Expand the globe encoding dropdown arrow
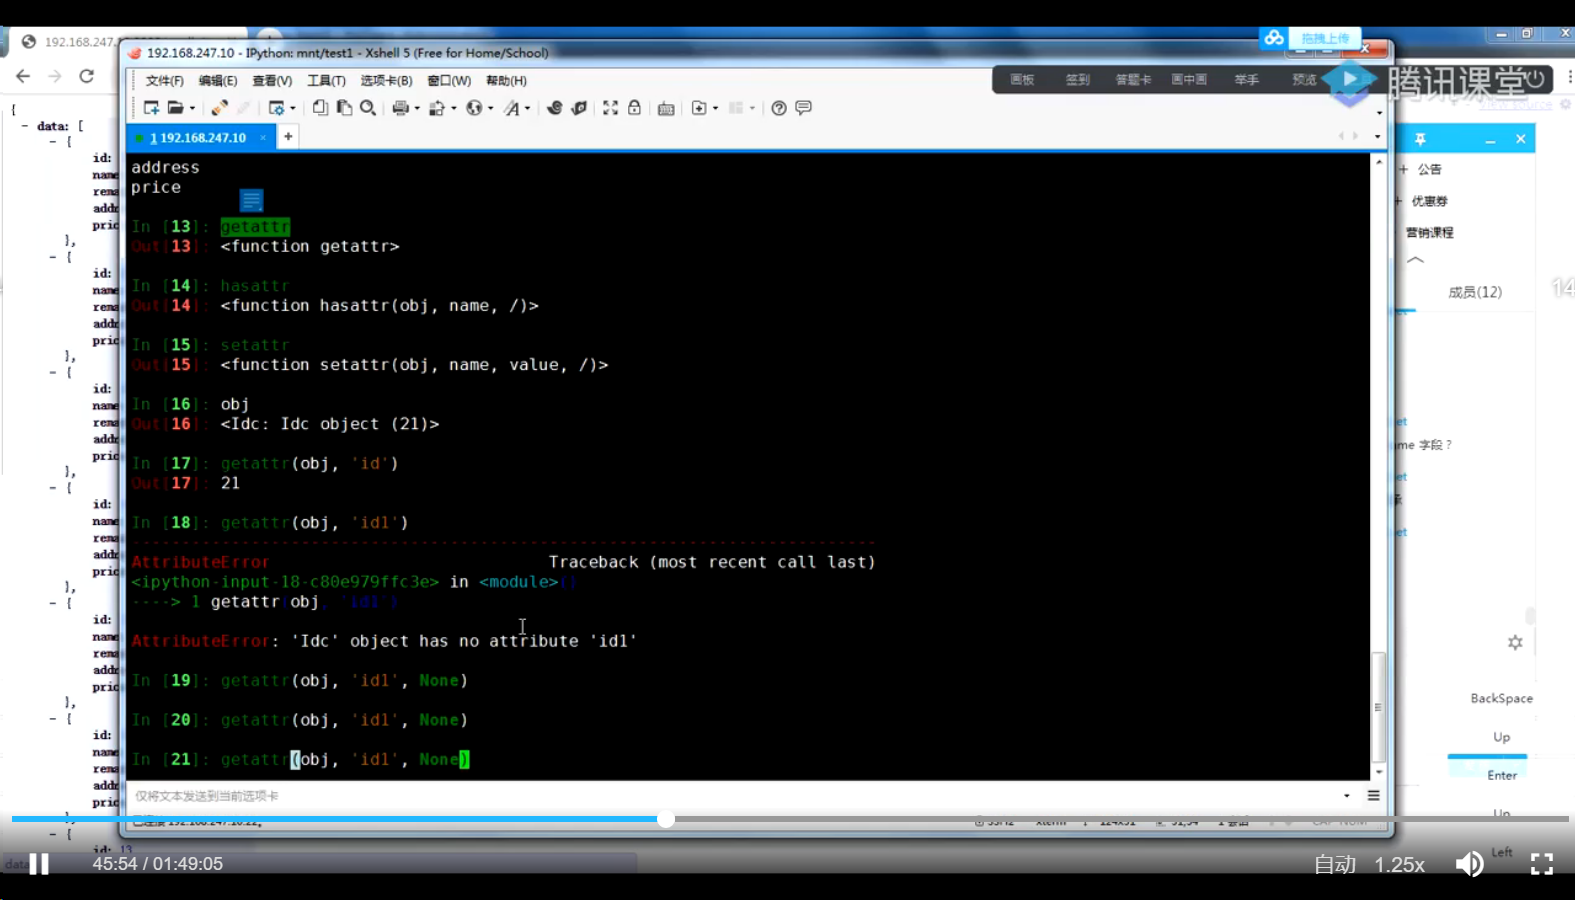 point(490,109)
